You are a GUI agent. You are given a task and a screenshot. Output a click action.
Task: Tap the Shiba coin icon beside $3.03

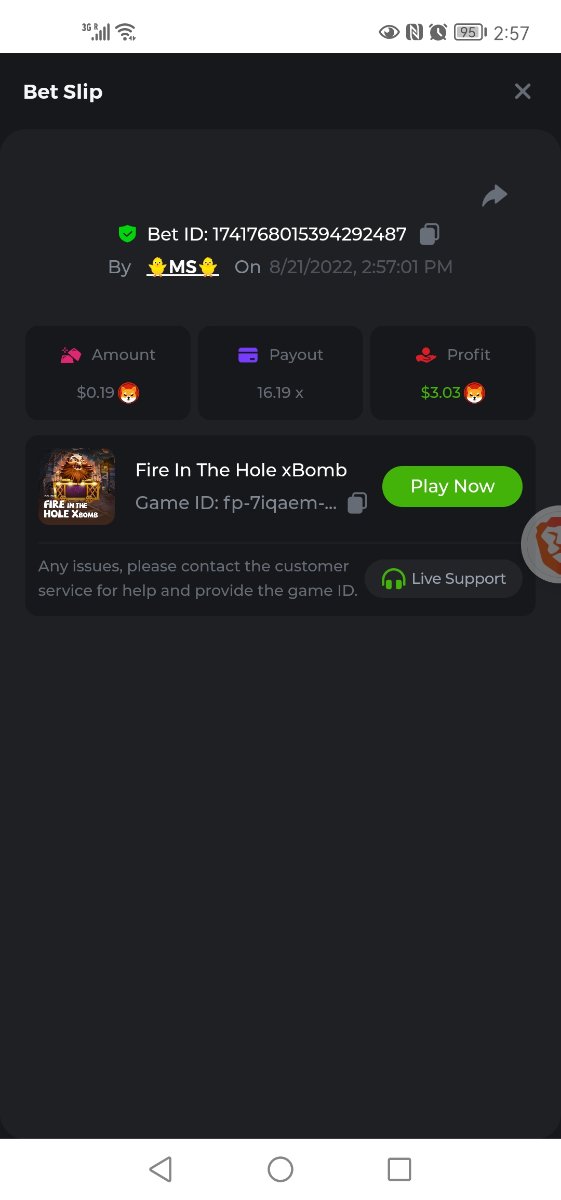coord(474,393)
